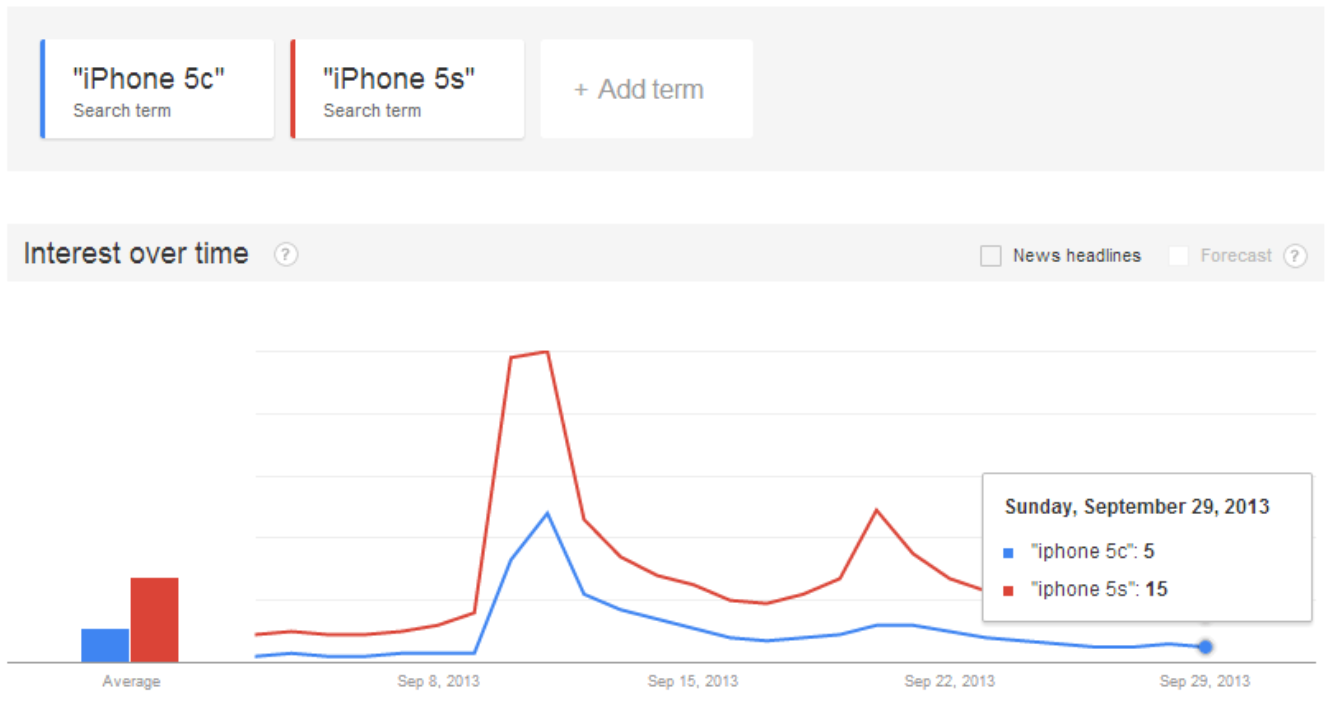Click the blue square legend marker for iphone 5c

1009,552
